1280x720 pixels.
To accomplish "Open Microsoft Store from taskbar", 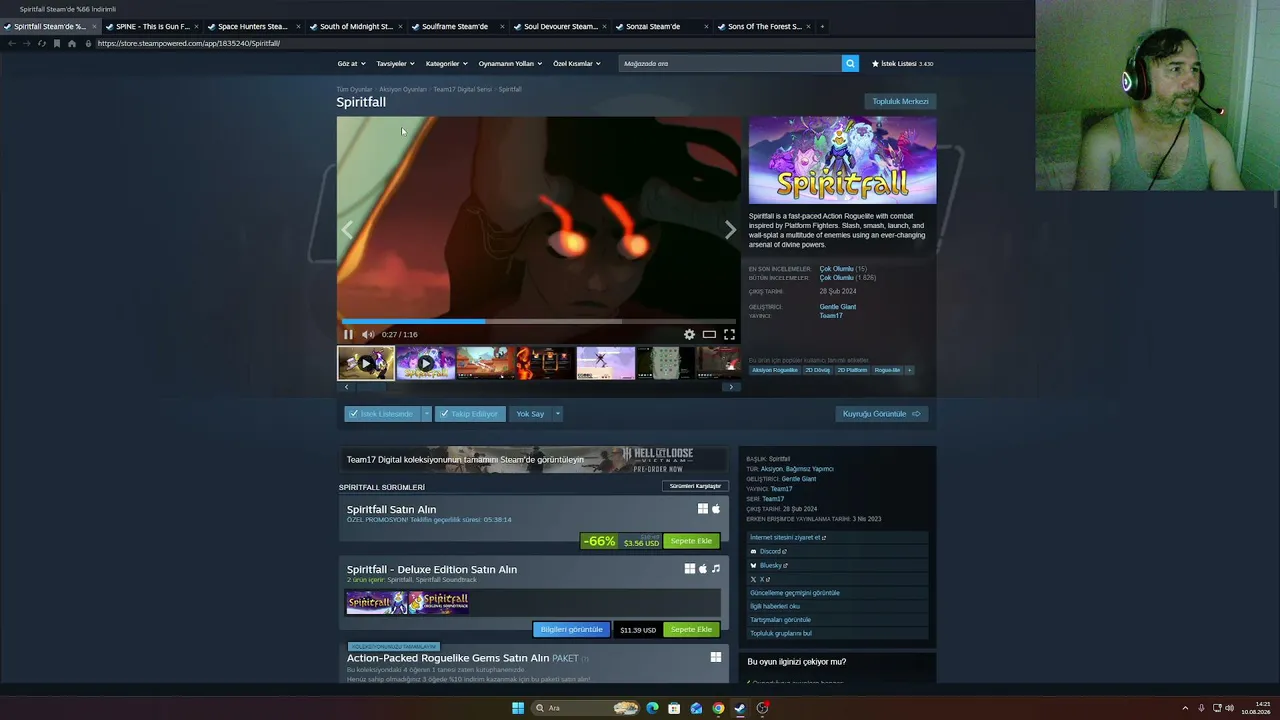I will 674,708.
